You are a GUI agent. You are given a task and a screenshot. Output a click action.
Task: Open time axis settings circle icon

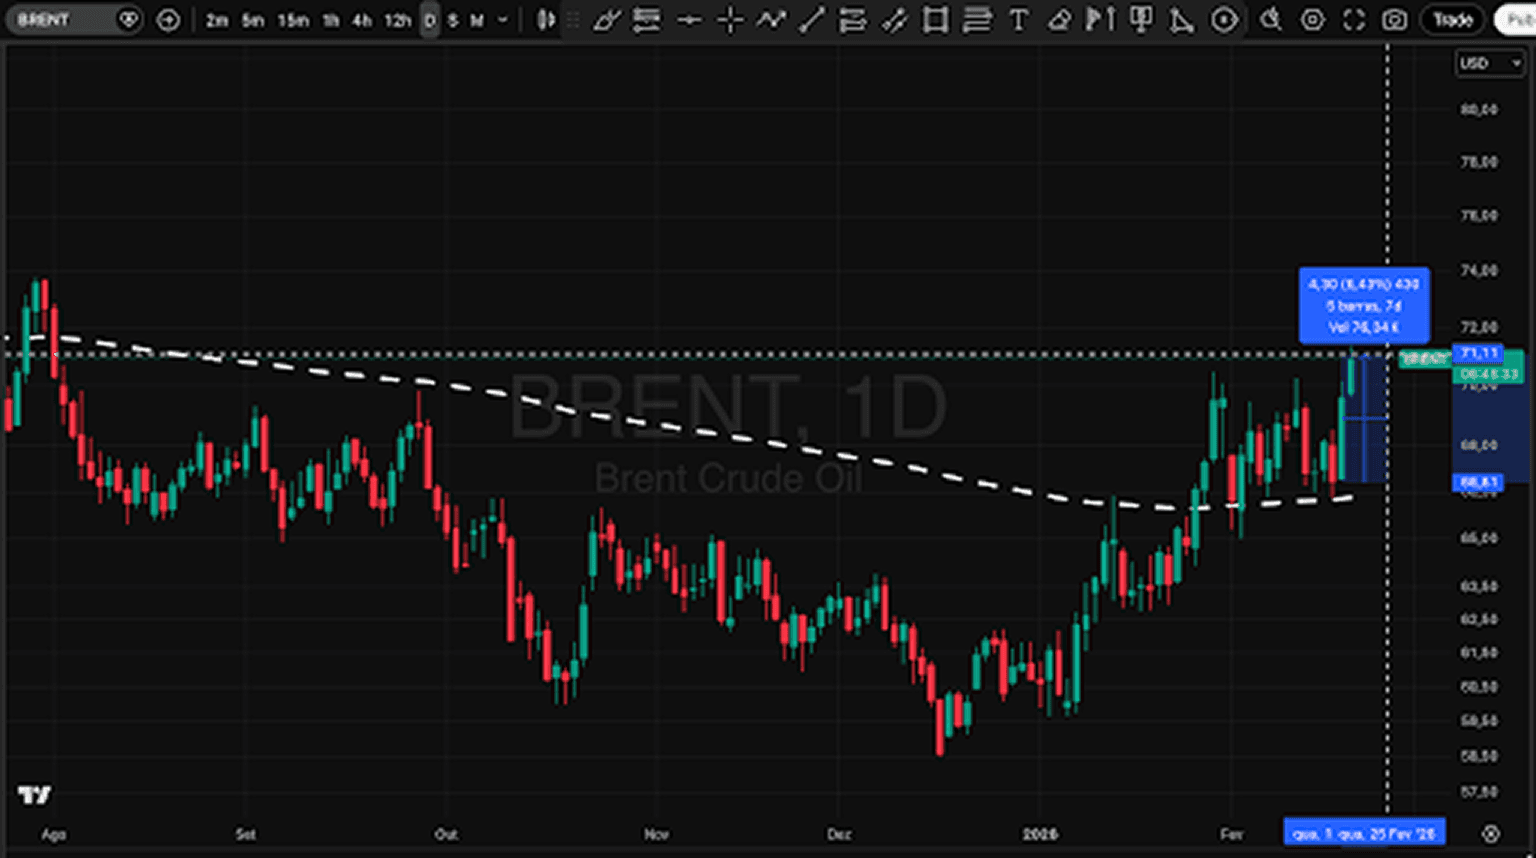pyautogui.click(x=1490, y=833)
